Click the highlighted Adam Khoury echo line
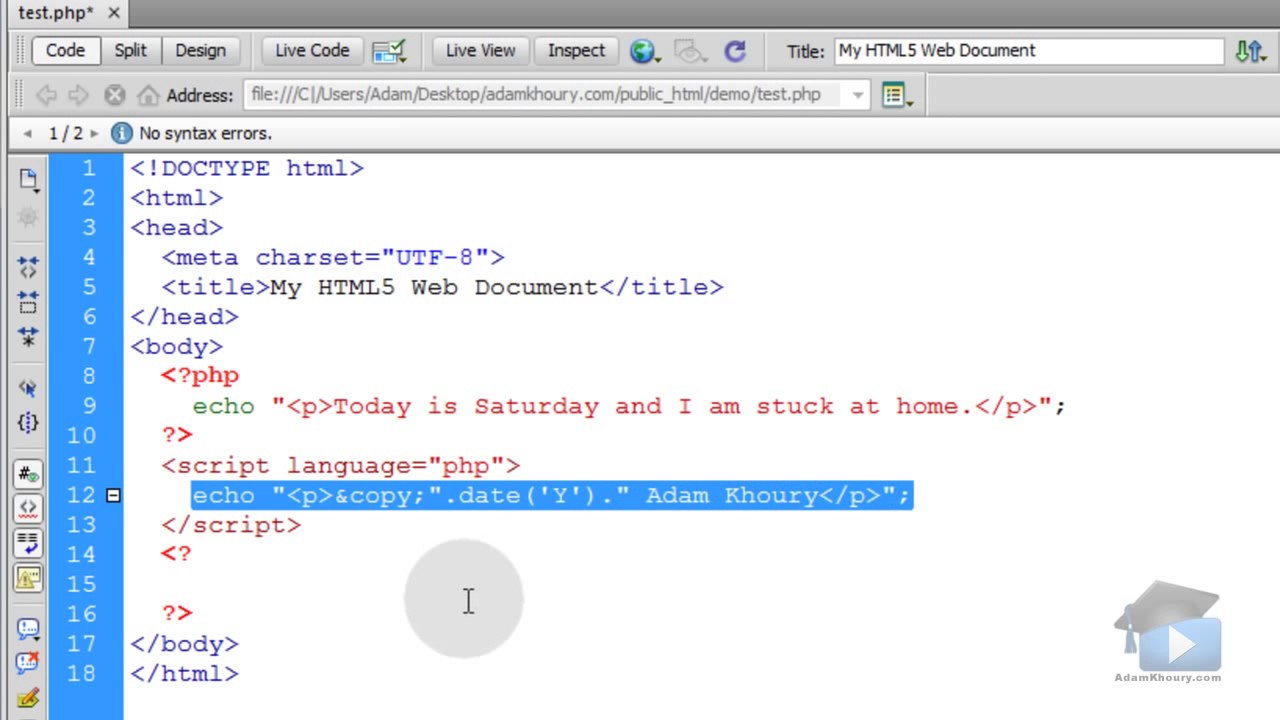The image size is (1280, 720). tap(552, 495)
